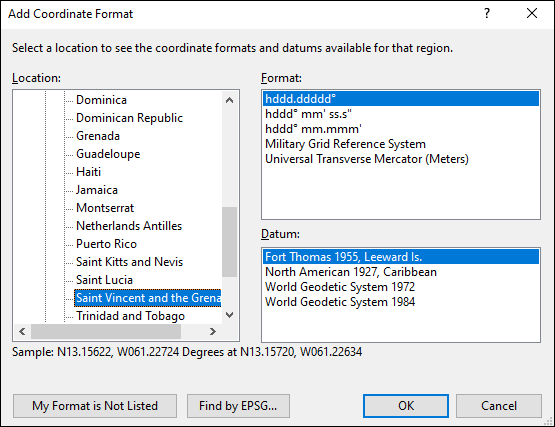The image size is (555, 427).
Task: Select hddd.ddddd° format
Action: [x=401, y=99]
